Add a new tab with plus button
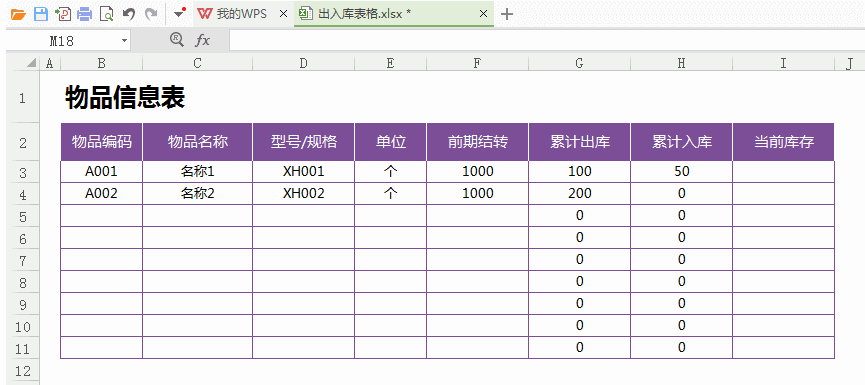The width and height of the screenshot is (865, 385). point(506,14)
